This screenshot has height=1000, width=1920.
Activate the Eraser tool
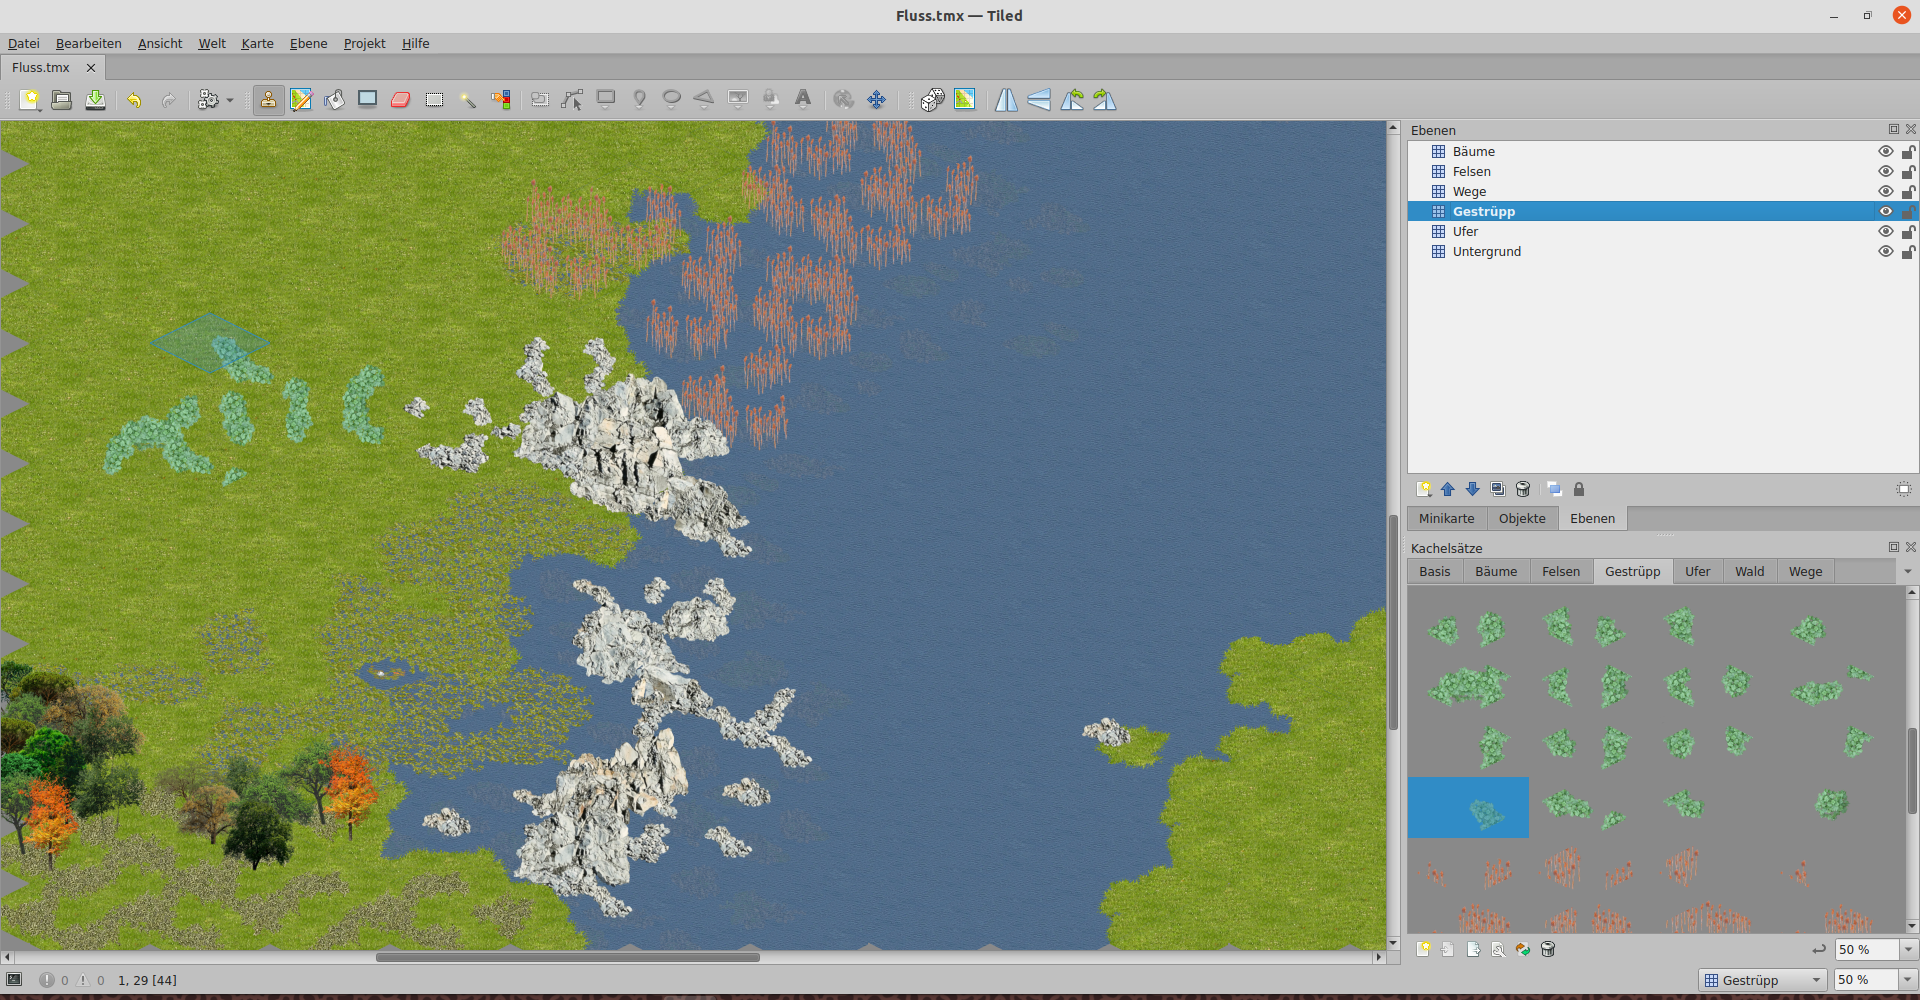point(401,100)
